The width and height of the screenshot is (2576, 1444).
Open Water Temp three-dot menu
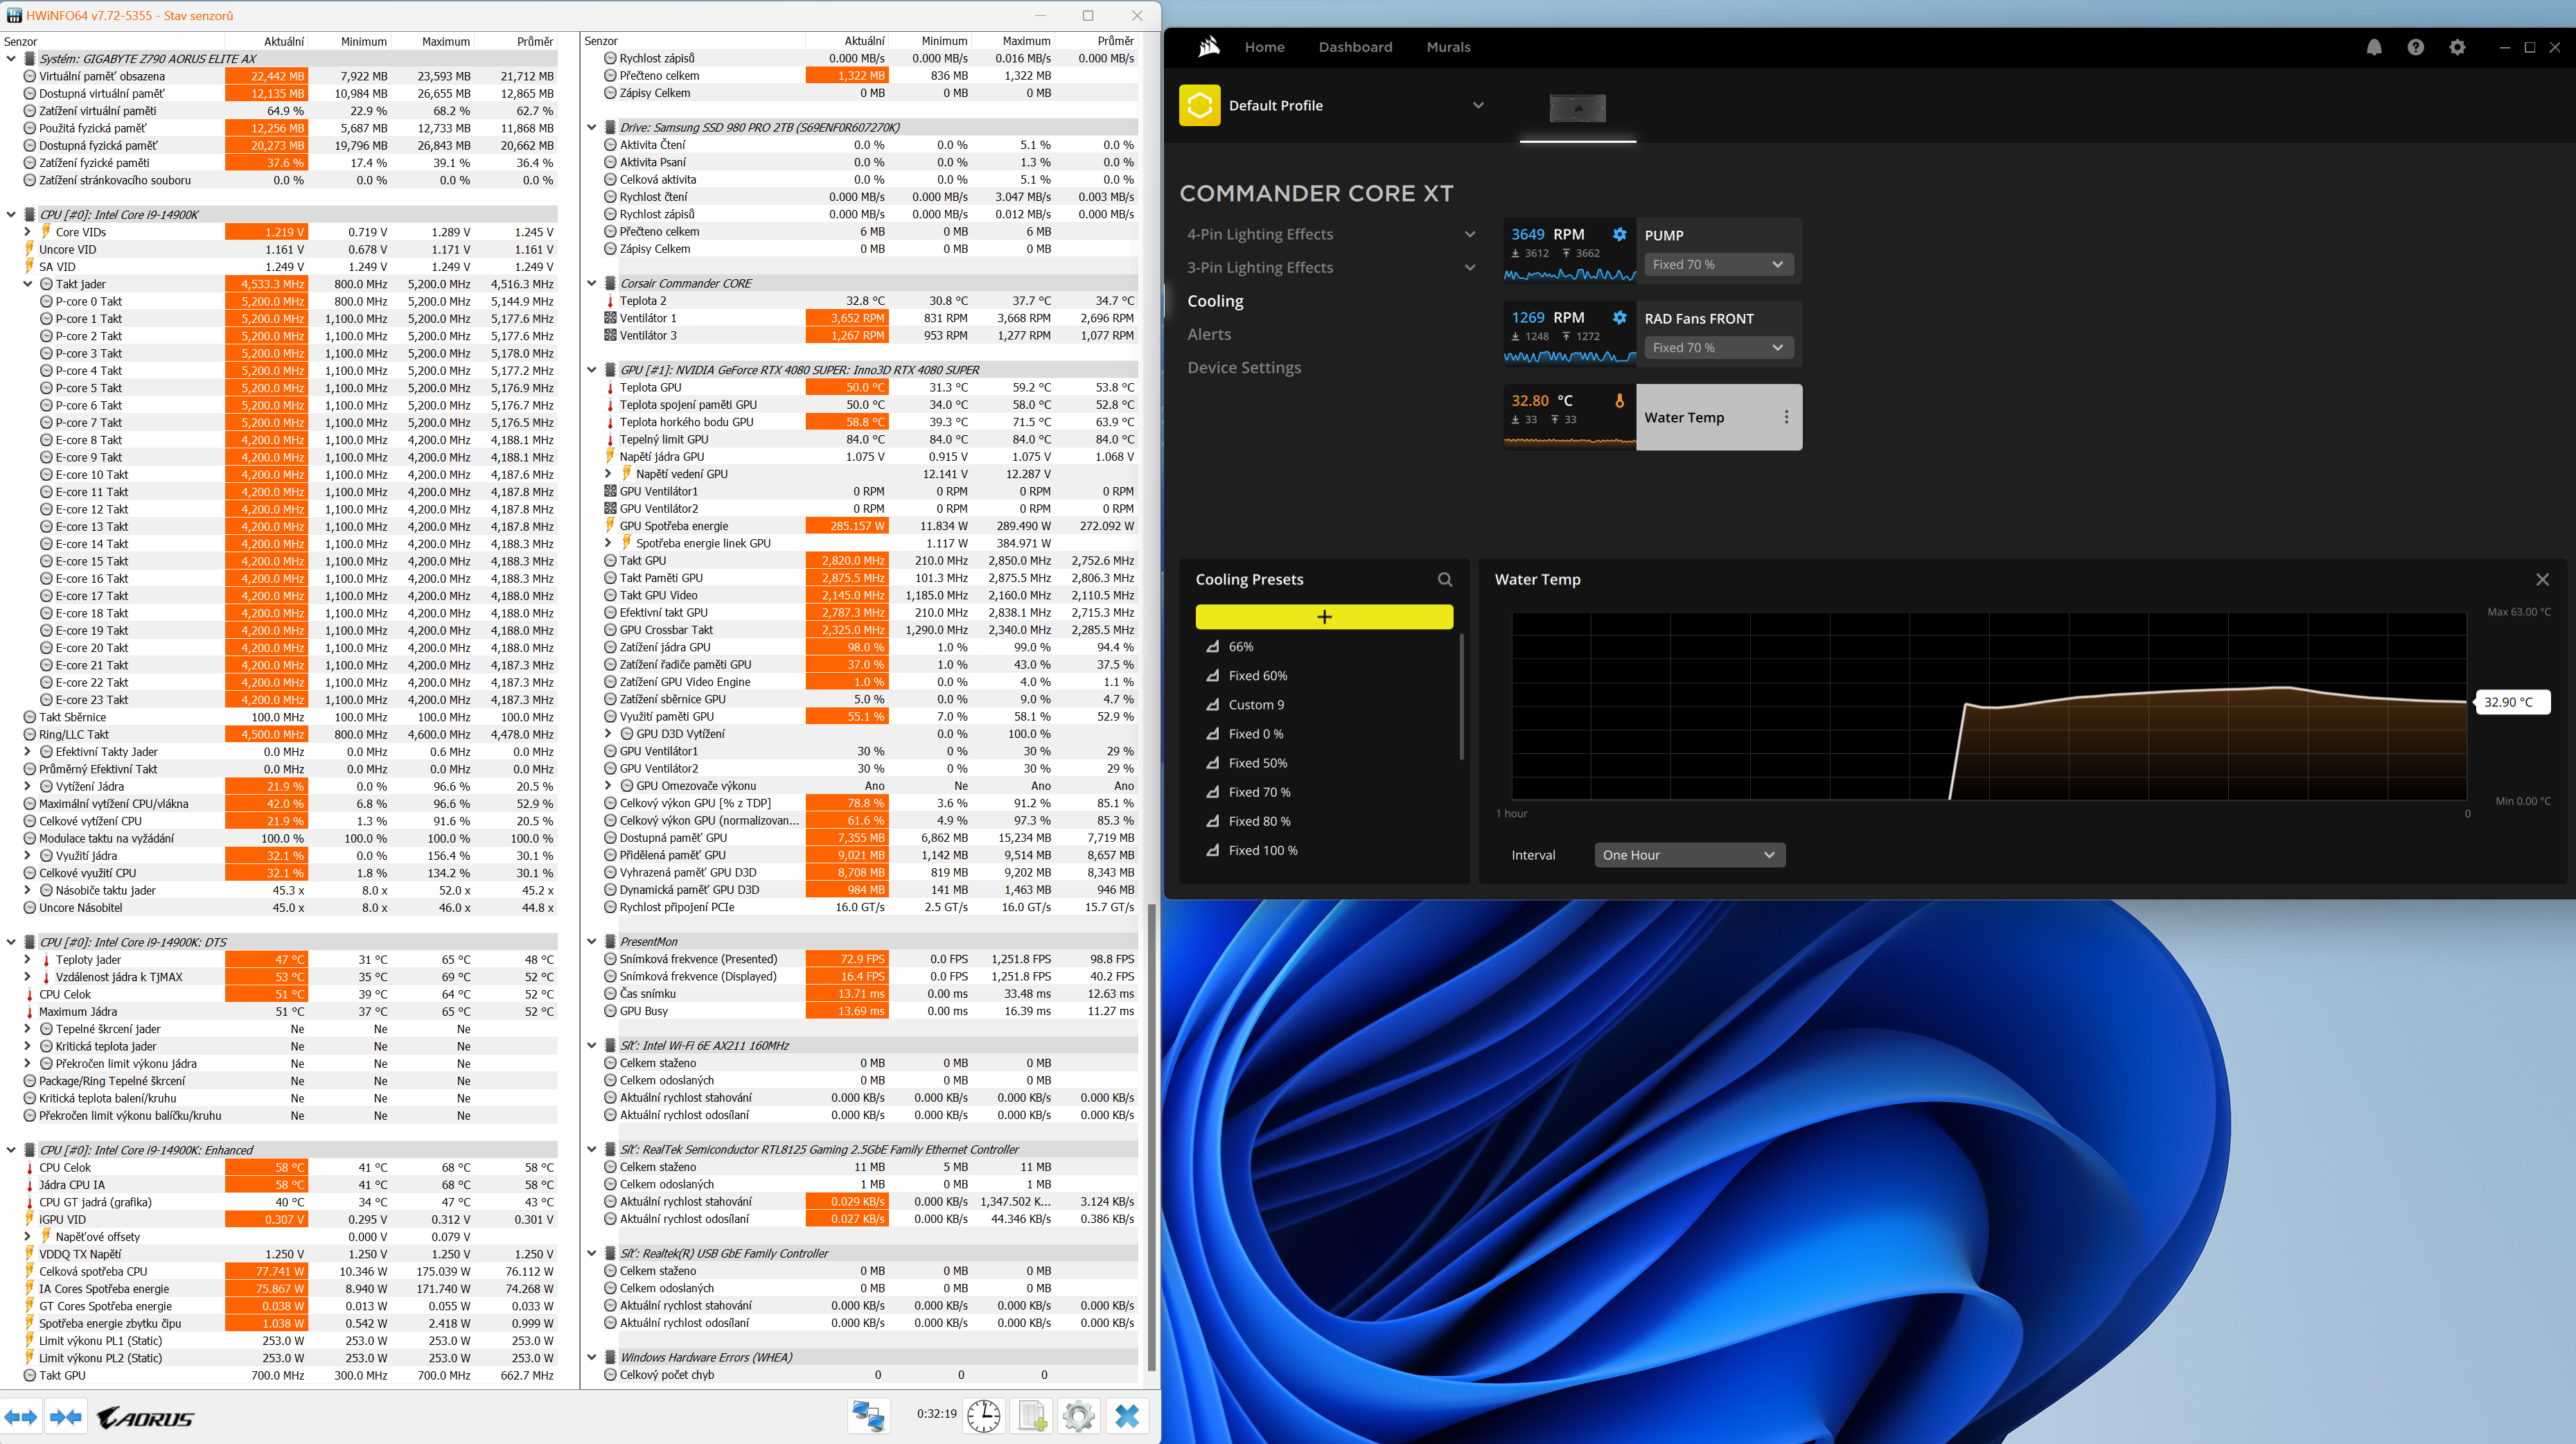point(1786,417)
